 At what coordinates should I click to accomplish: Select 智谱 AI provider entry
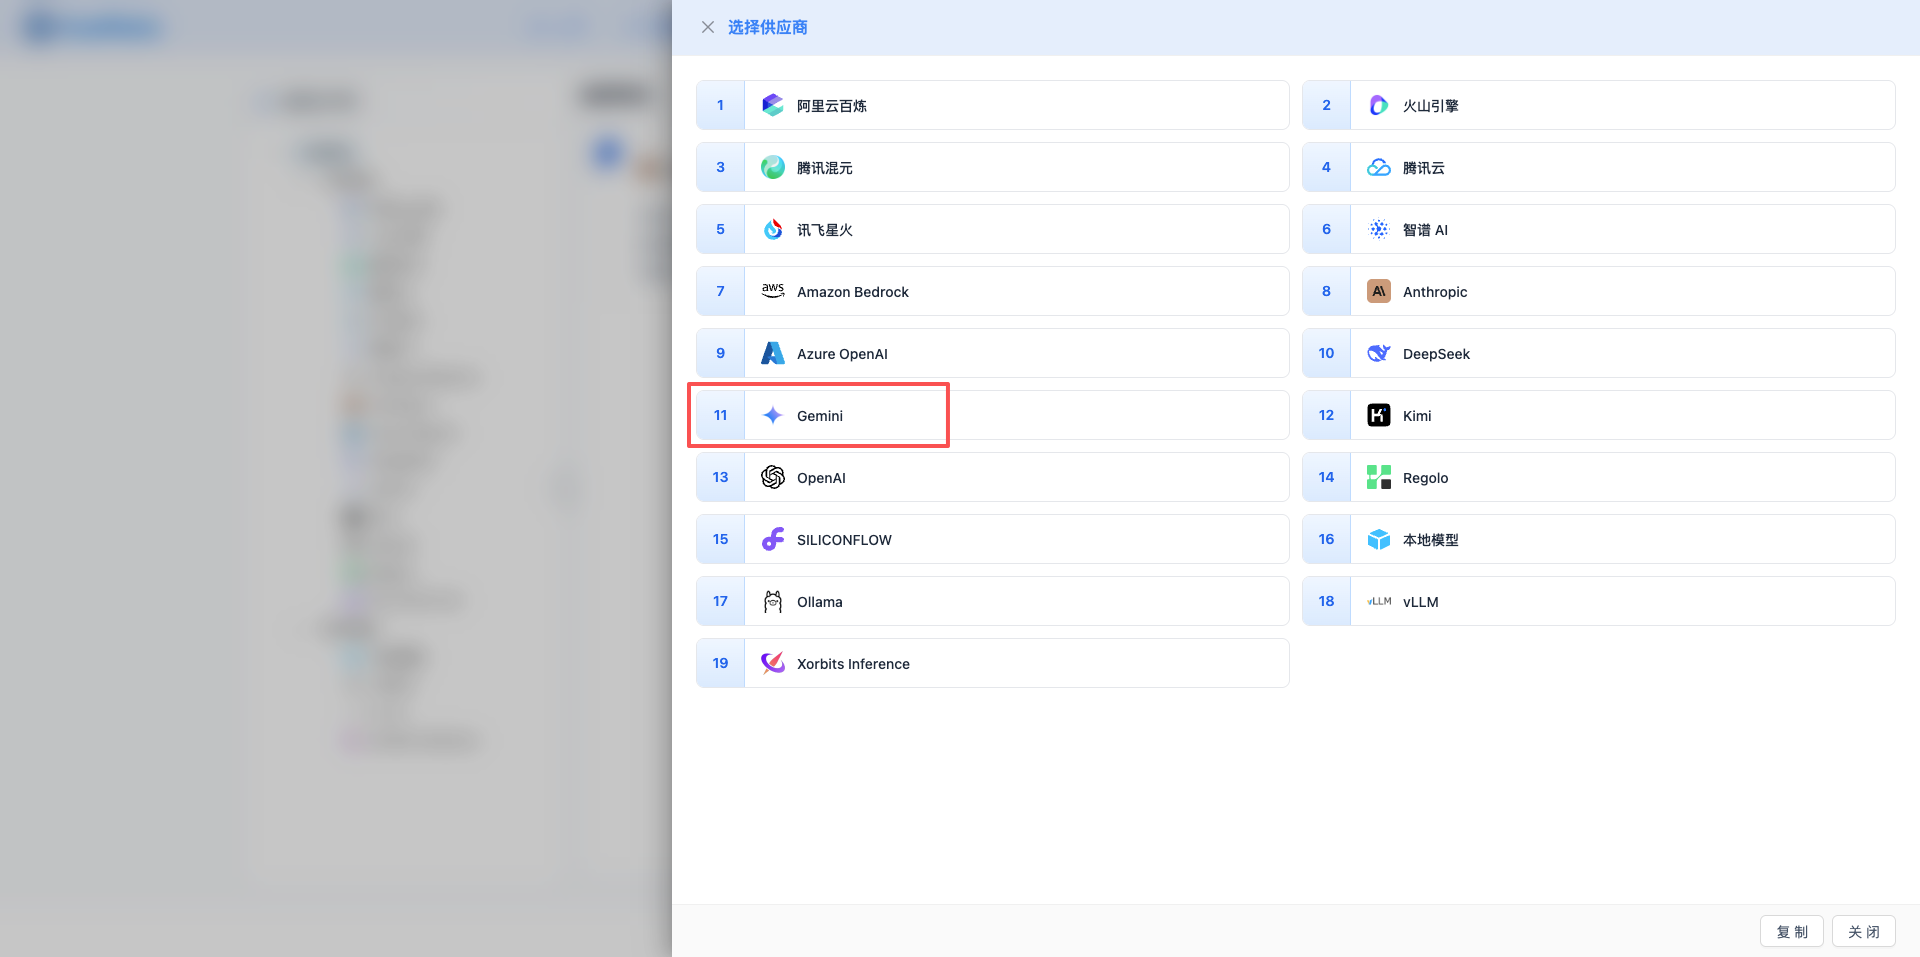click(x=1425, y=230)
